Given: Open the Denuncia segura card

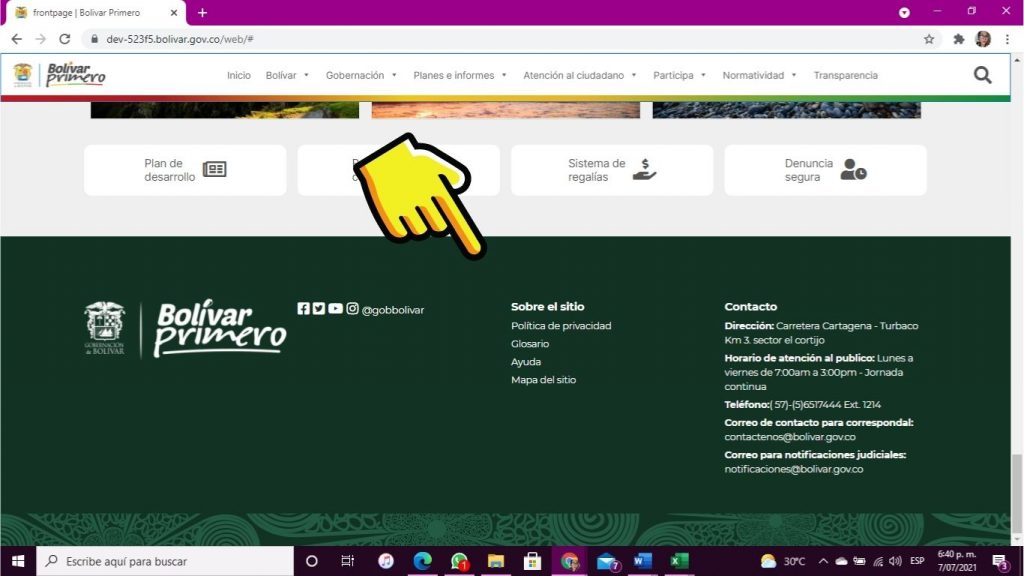Looking at the screenshot, I should coord(825,170).
